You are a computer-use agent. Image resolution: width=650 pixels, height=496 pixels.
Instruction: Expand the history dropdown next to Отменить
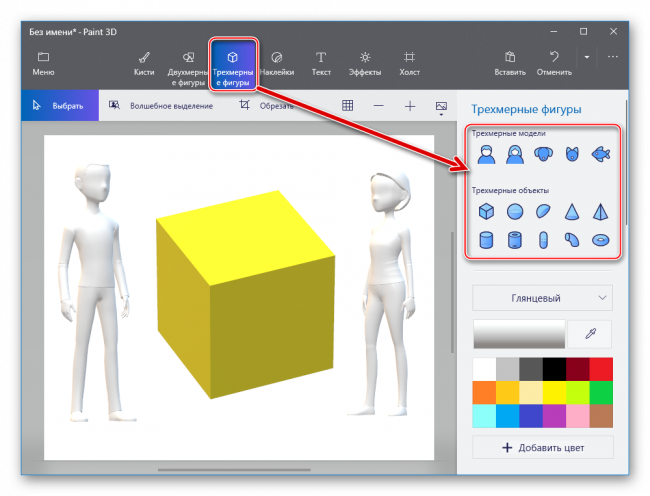click(x=587, y=57)
